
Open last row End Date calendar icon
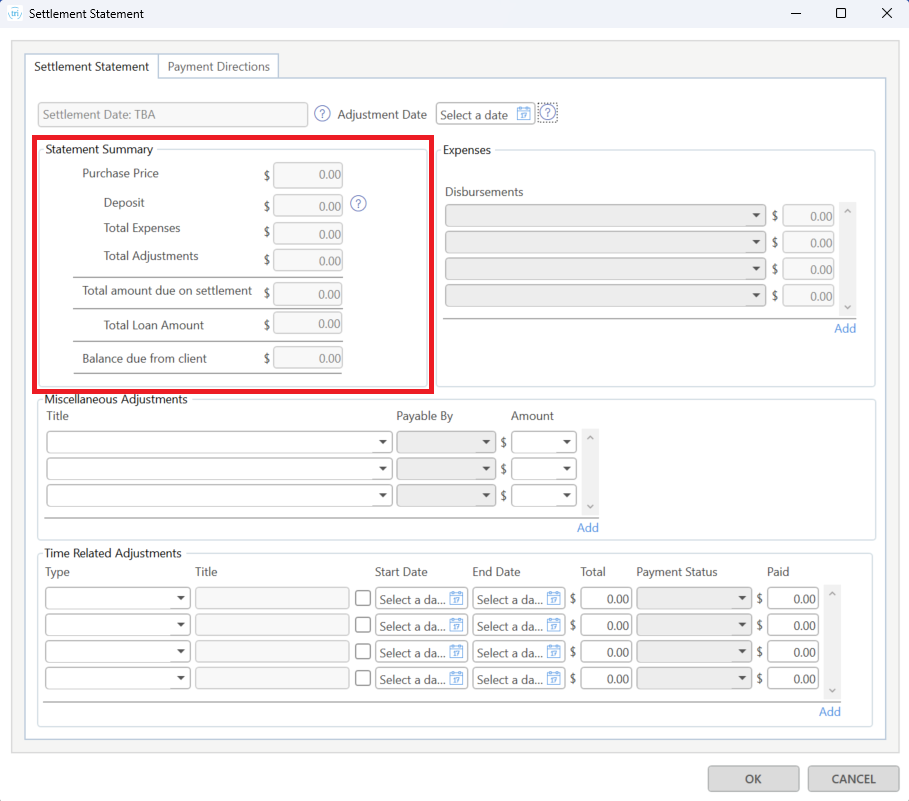pos(554,679)
